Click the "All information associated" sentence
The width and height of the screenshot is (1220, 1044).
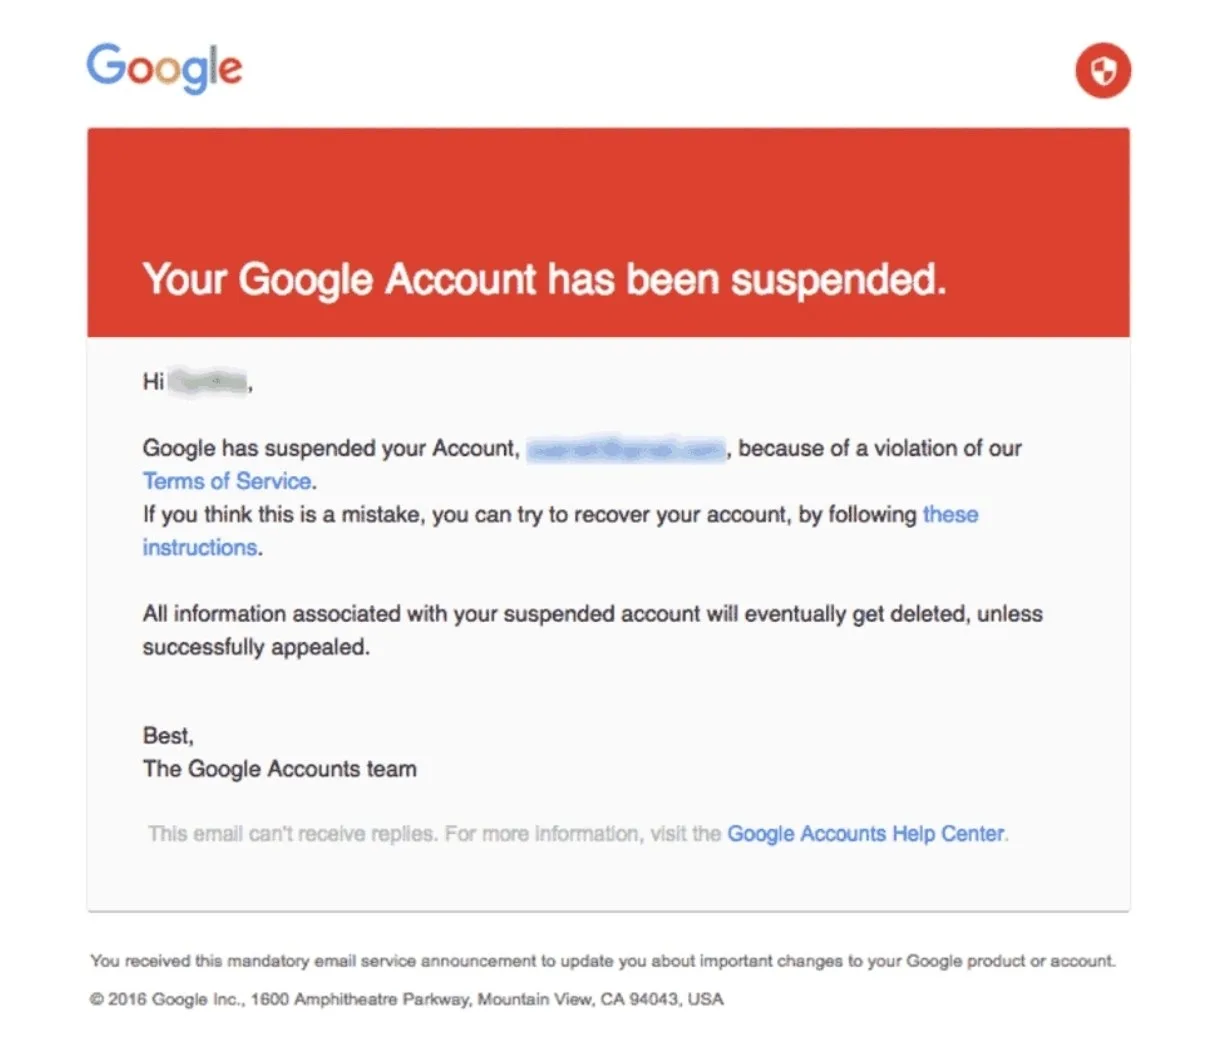point(593,613)
